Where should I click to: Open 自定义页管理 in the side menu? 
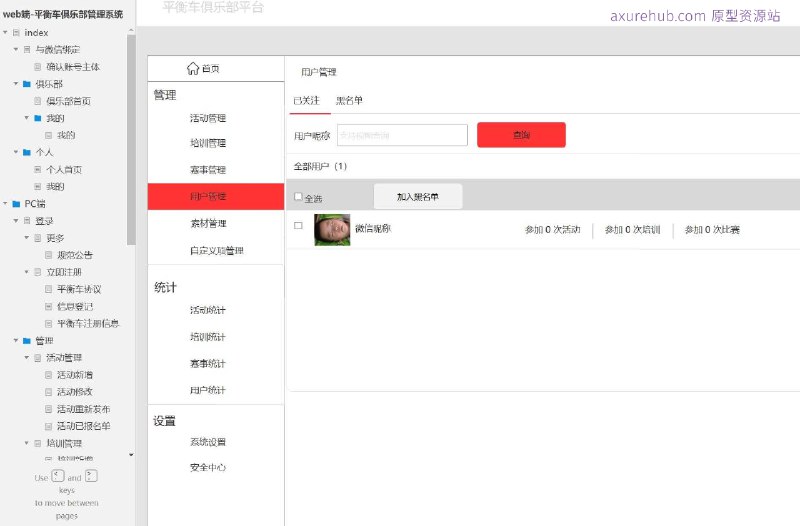216,251
